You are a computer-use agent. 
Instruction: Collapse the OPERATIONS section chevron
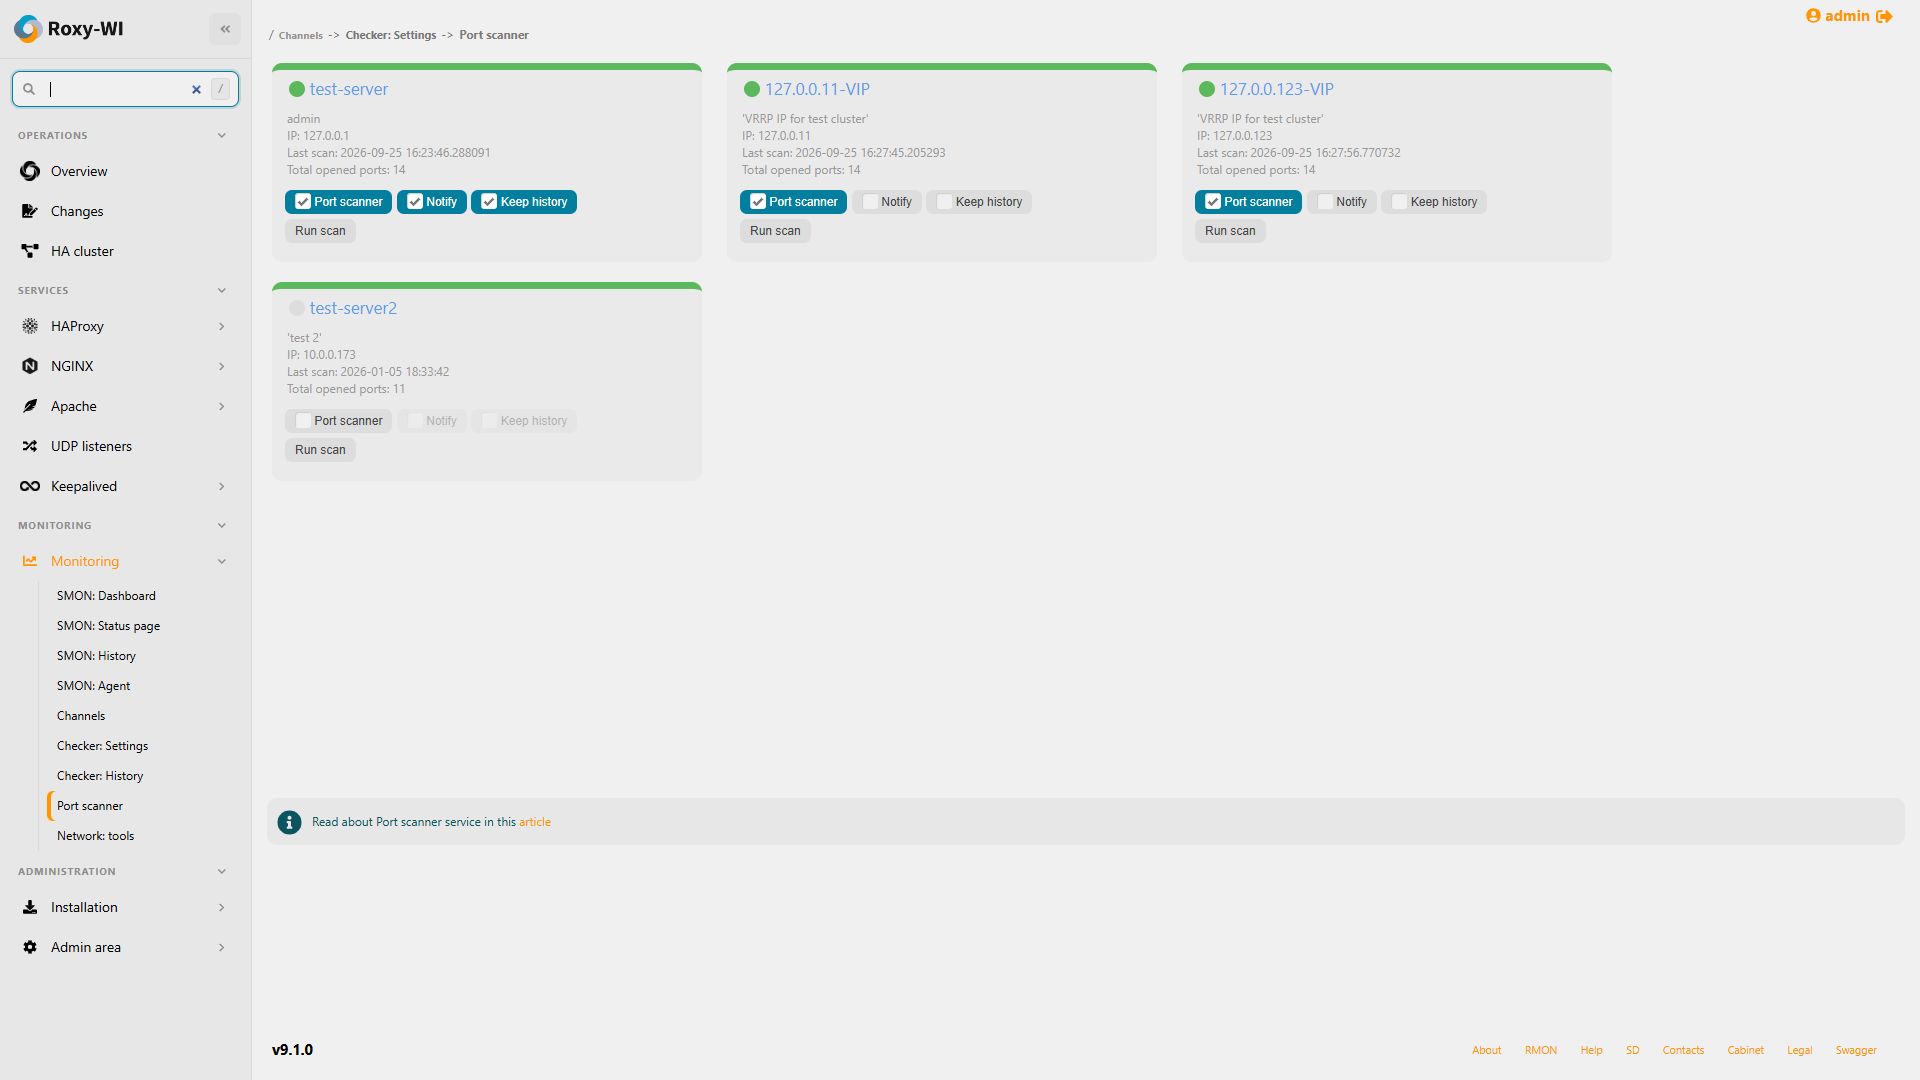[222, 136]
